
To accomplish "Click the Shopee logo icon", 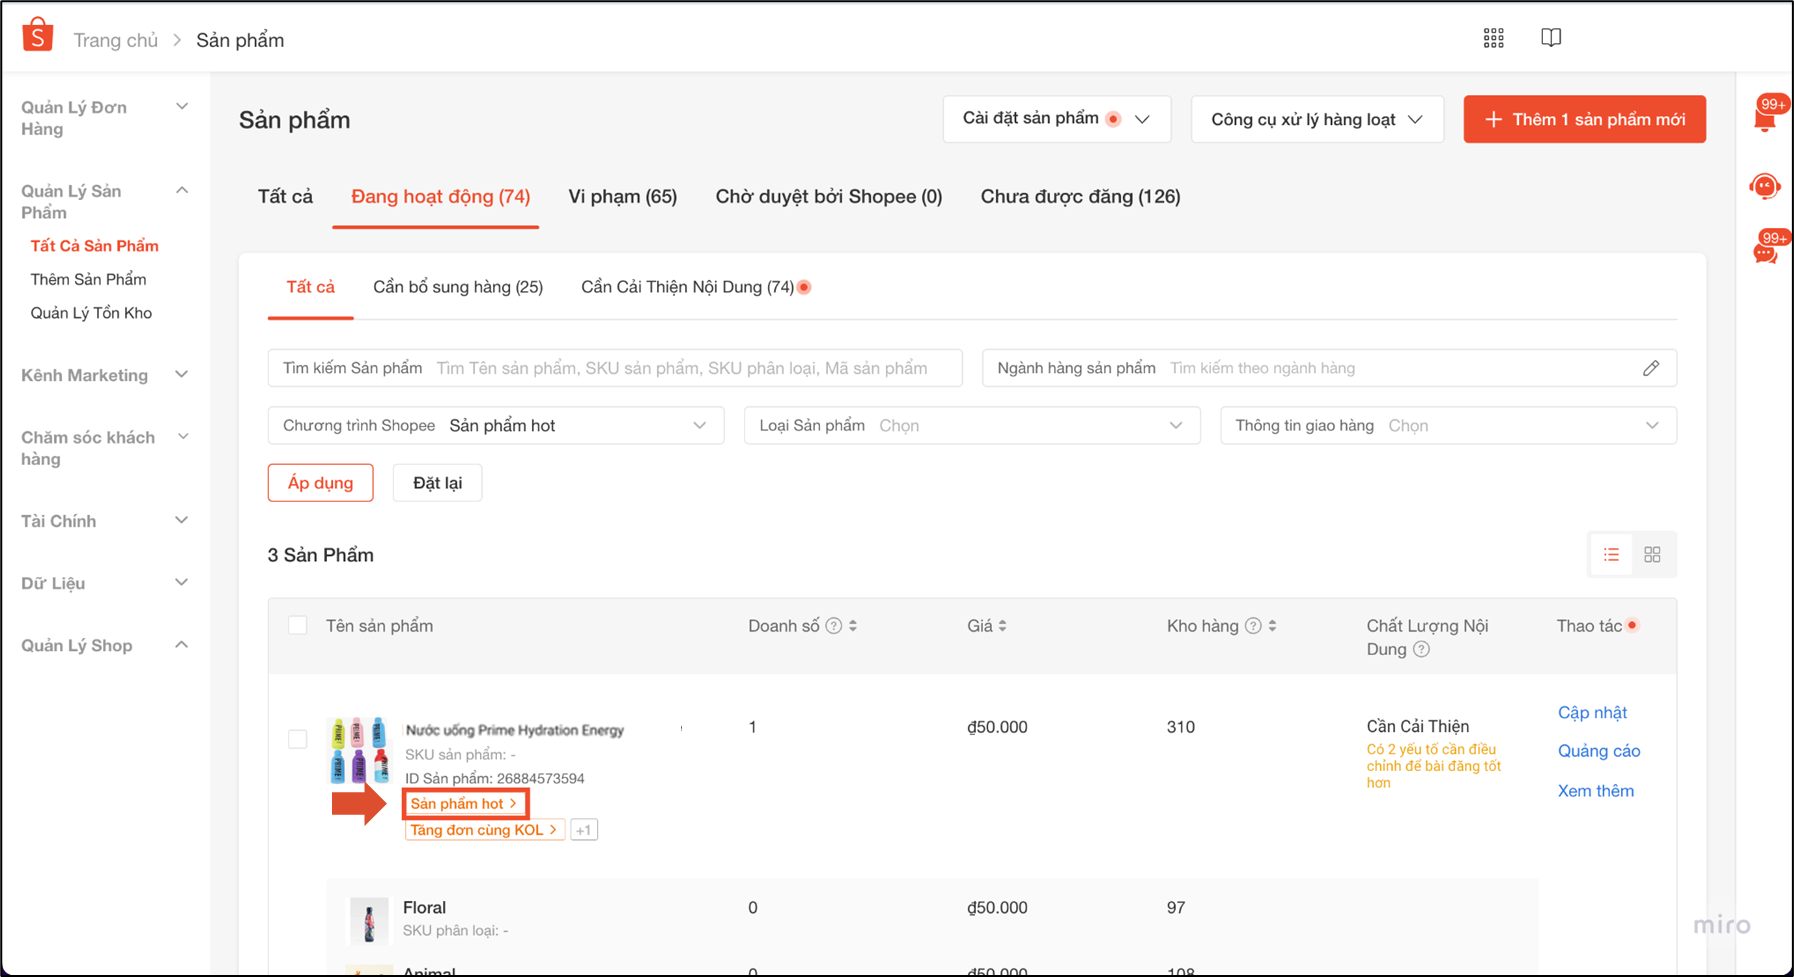I will coord(38,36).
